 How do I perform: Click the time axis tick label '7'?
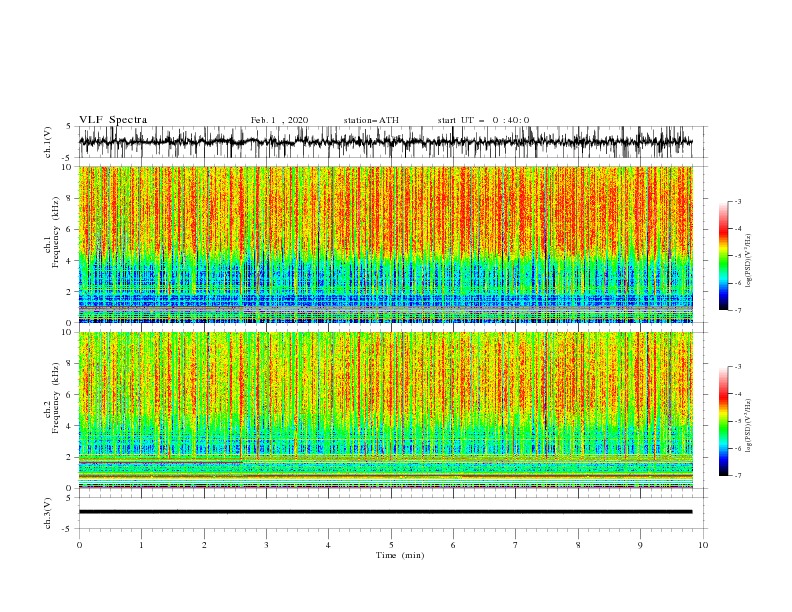point(516,545)
